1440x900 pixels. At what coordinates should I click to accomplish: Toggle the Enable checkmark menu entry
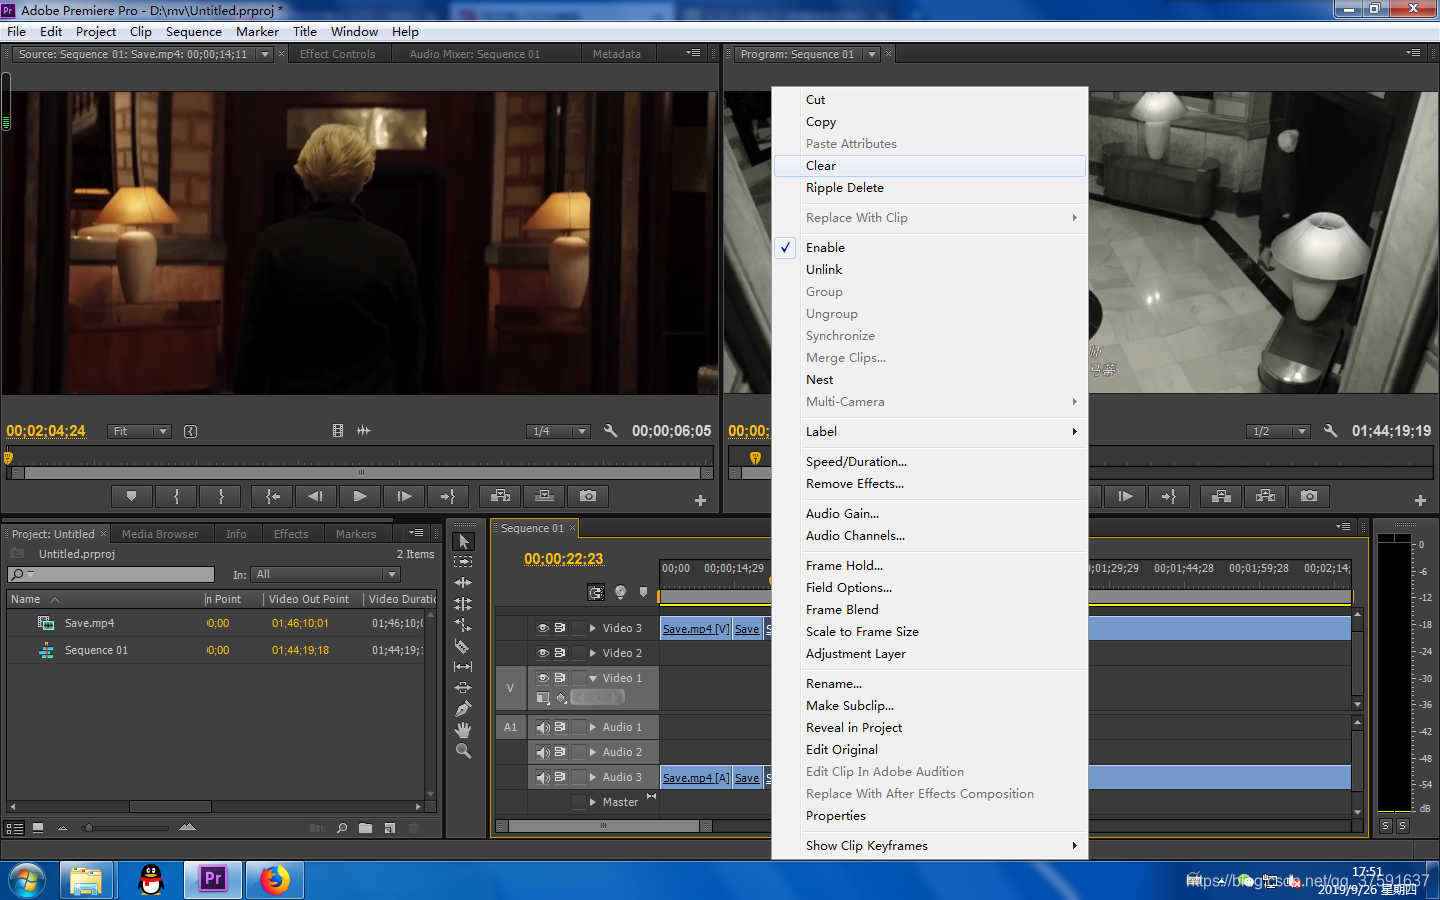[930, 247]
